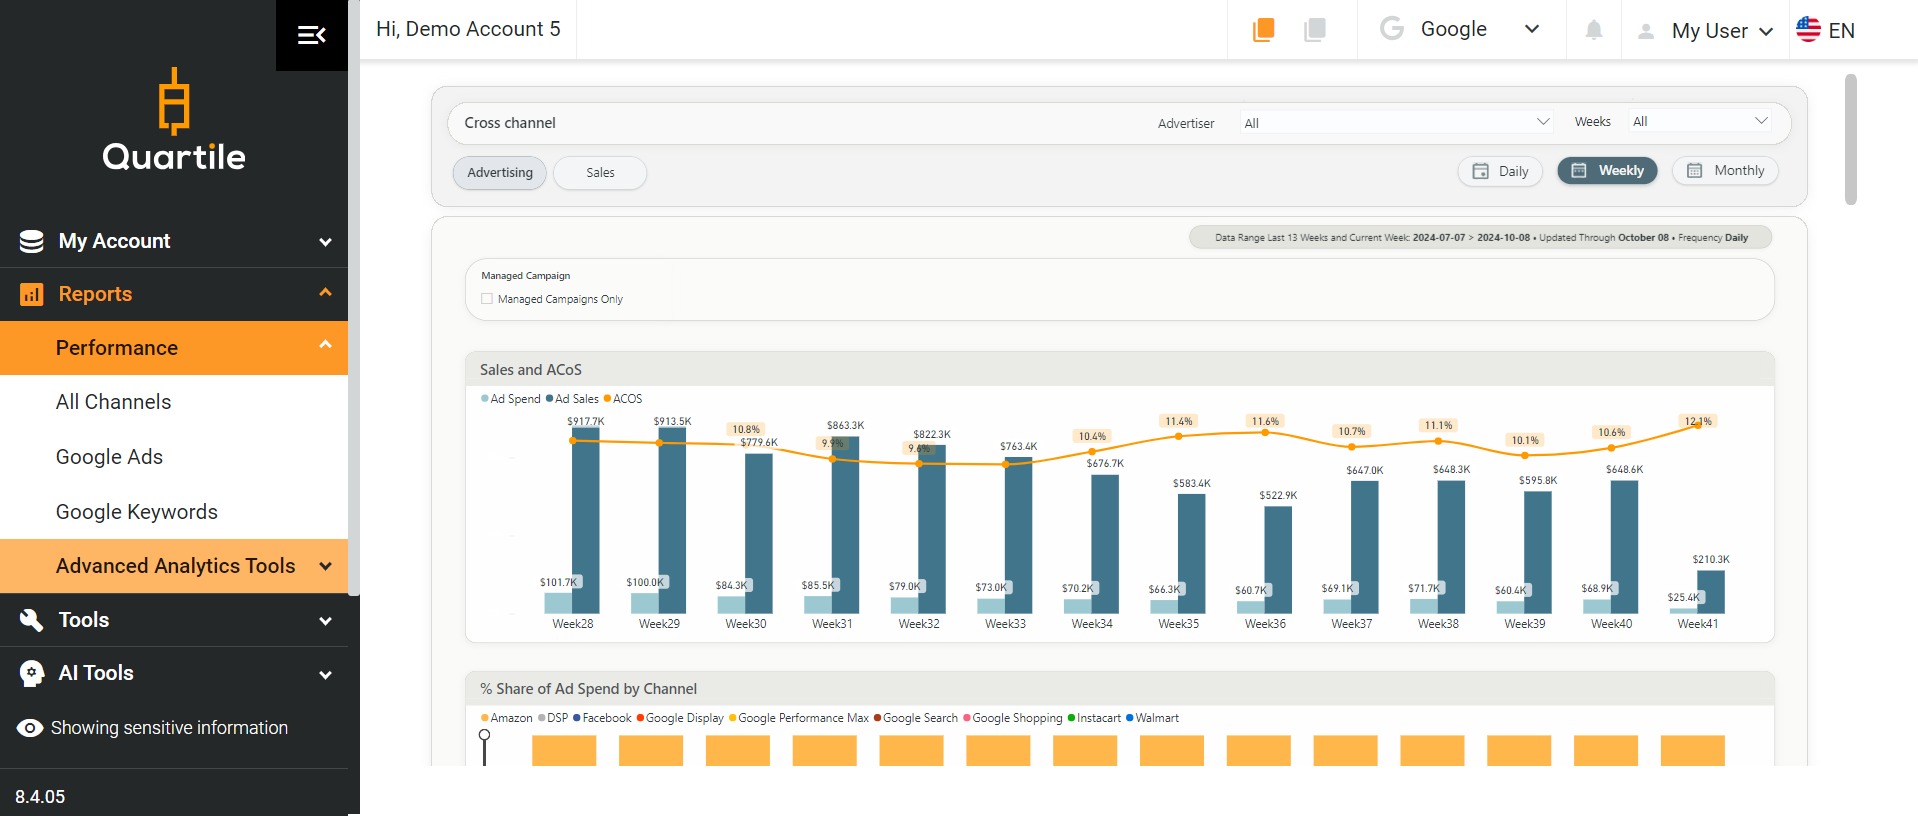The image size is (1918, 816).
Task: Toggle Facebook channel legend item
Action: [x=602, y=718]
